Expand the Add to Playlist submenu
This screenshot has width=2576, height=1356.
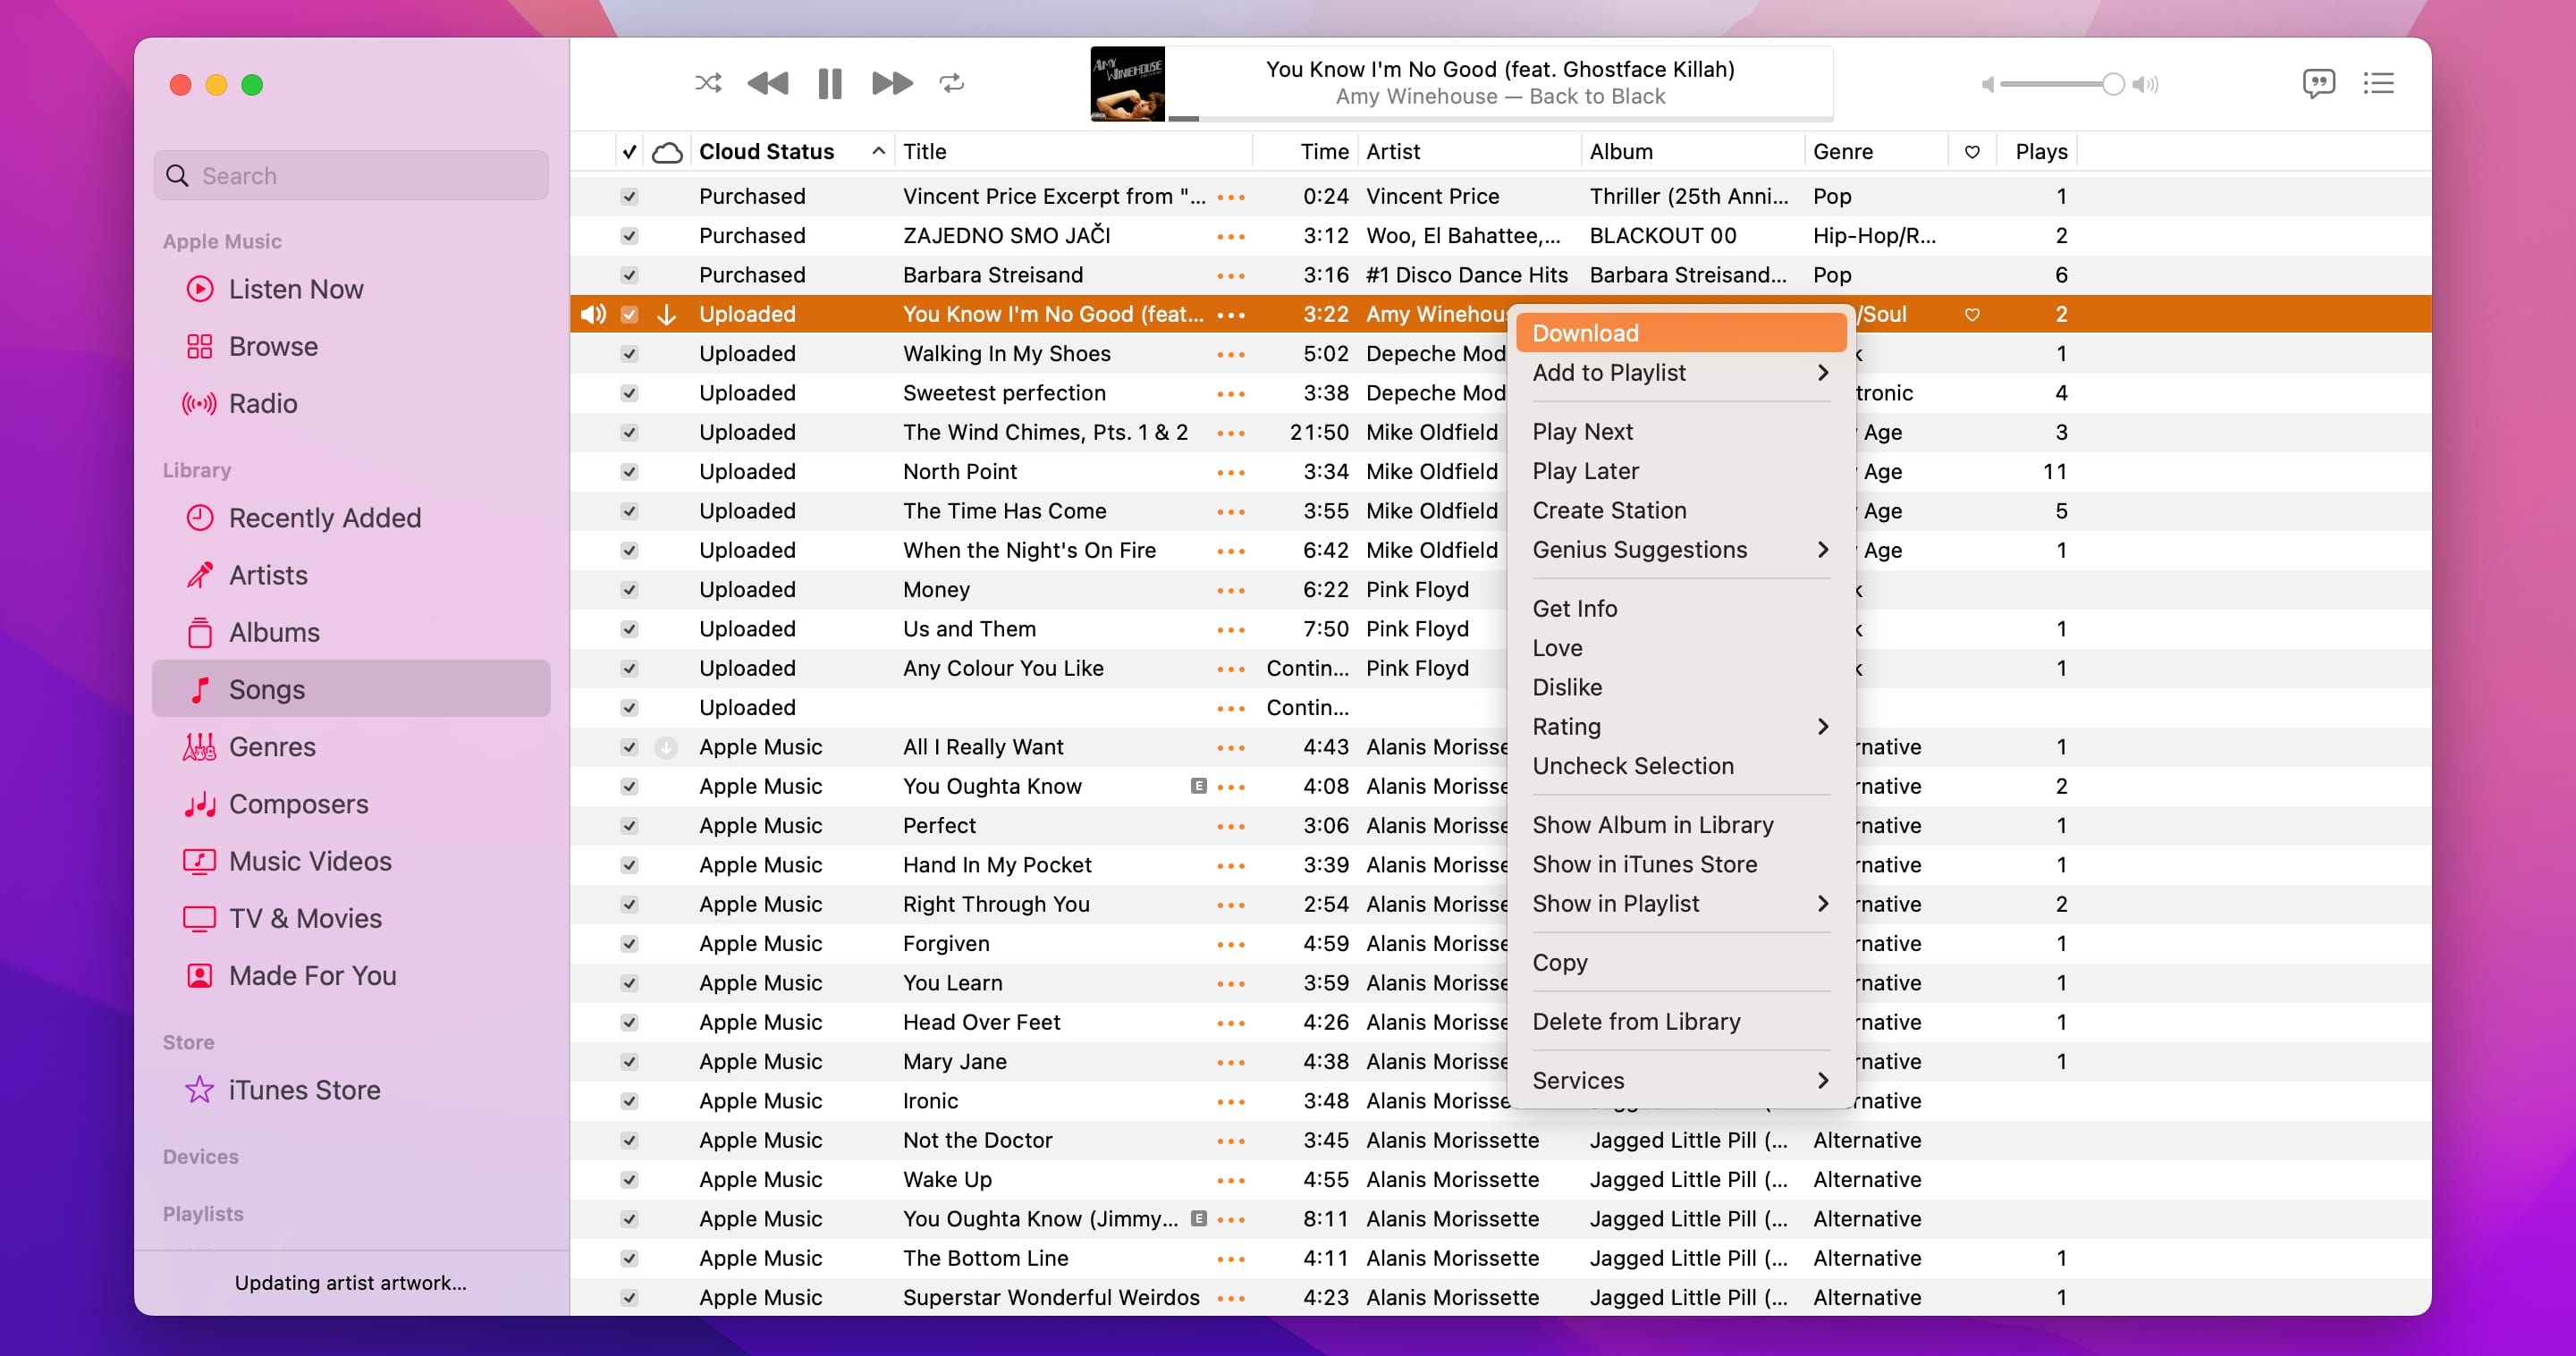(1822, 373)
